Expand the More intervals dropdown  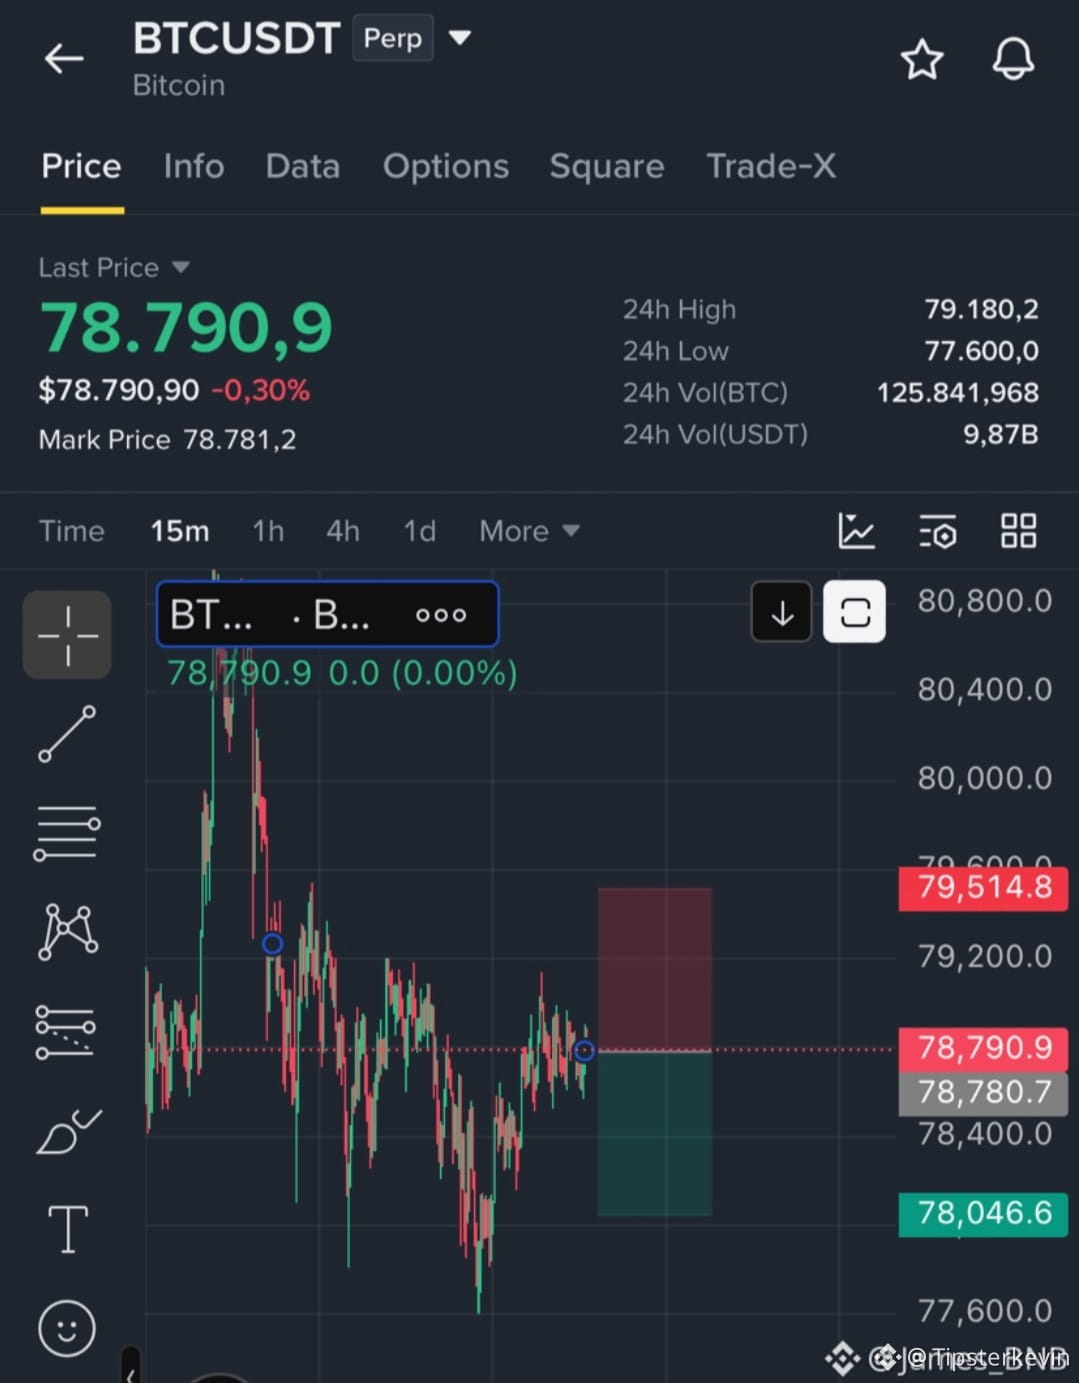coord(529,531)
